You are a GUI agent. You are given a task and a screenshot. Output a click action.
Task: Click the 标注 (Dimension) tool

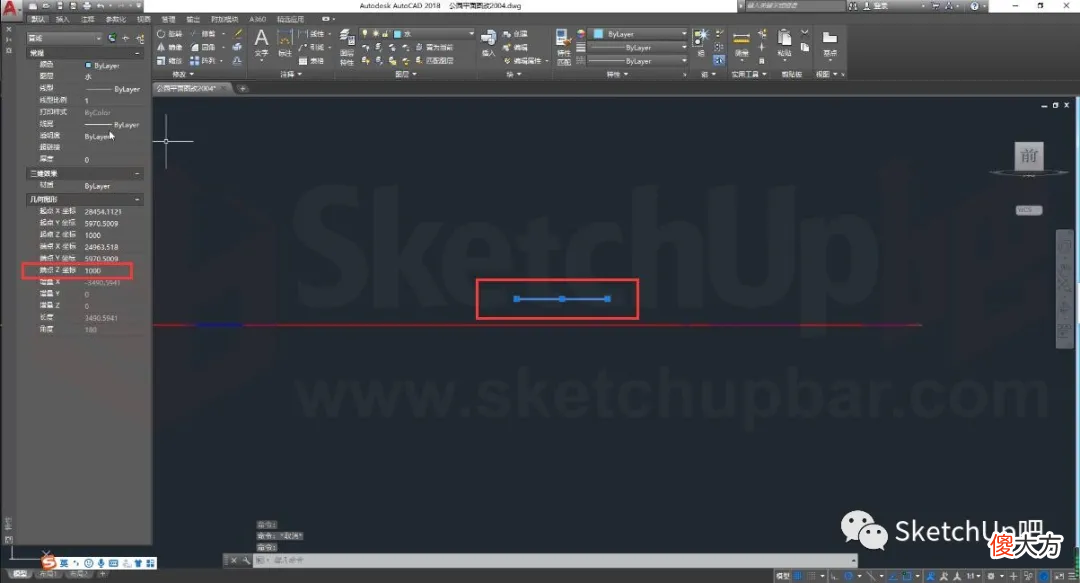[x=284, y=43]
